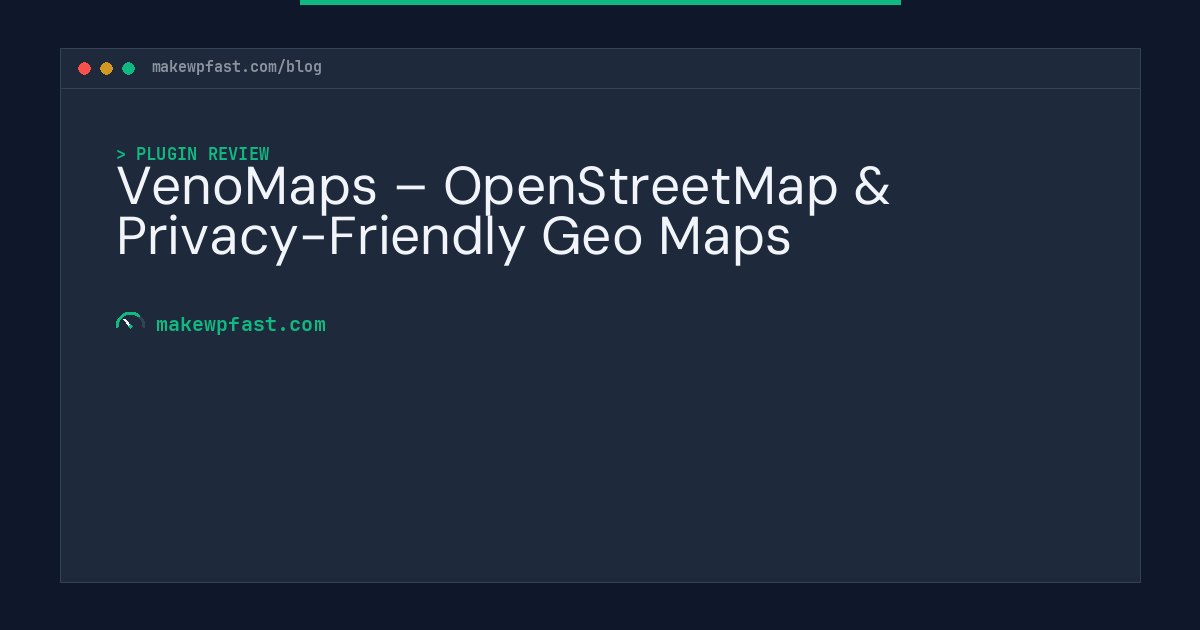Screen dimensions: 1200x630
Task: Click the traffic-light dots cluster
Action: pyautogui.click(x=106, y=68)
